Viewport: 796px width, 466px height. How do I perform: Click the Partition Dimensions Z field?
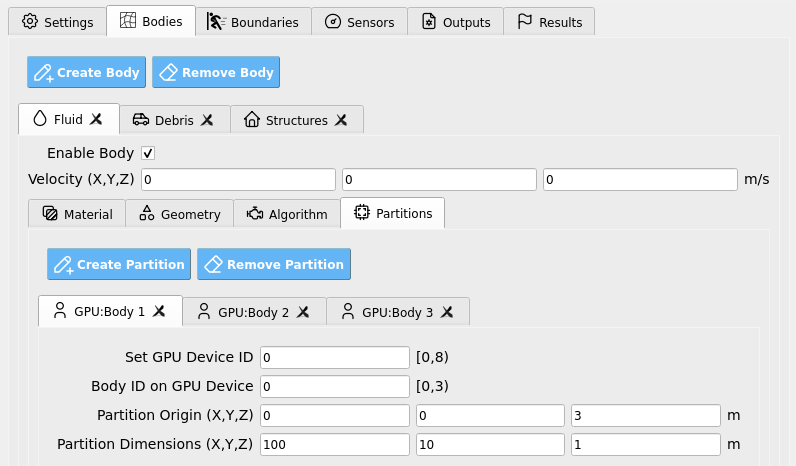click(646, 445)
